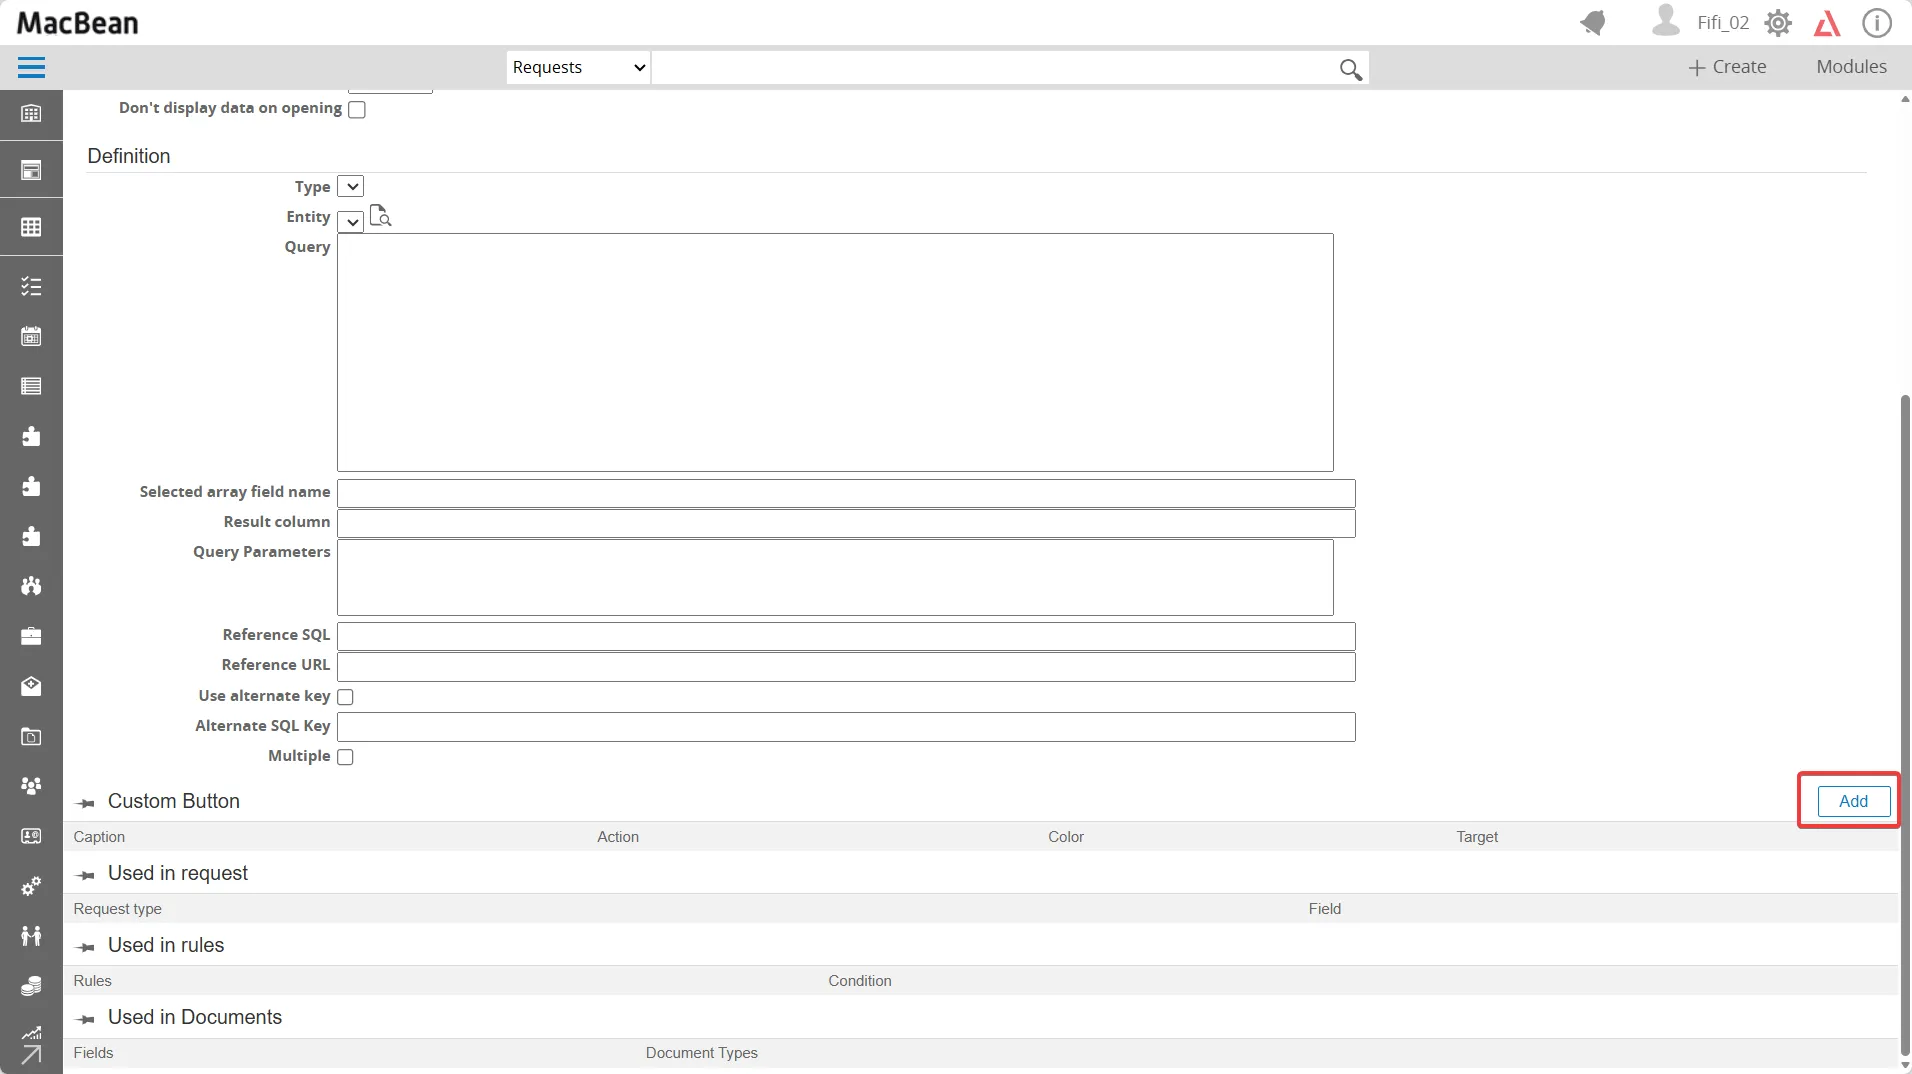Click the Caption column header
This screenshot has width=1912, height=1074.
pos(99,837)
